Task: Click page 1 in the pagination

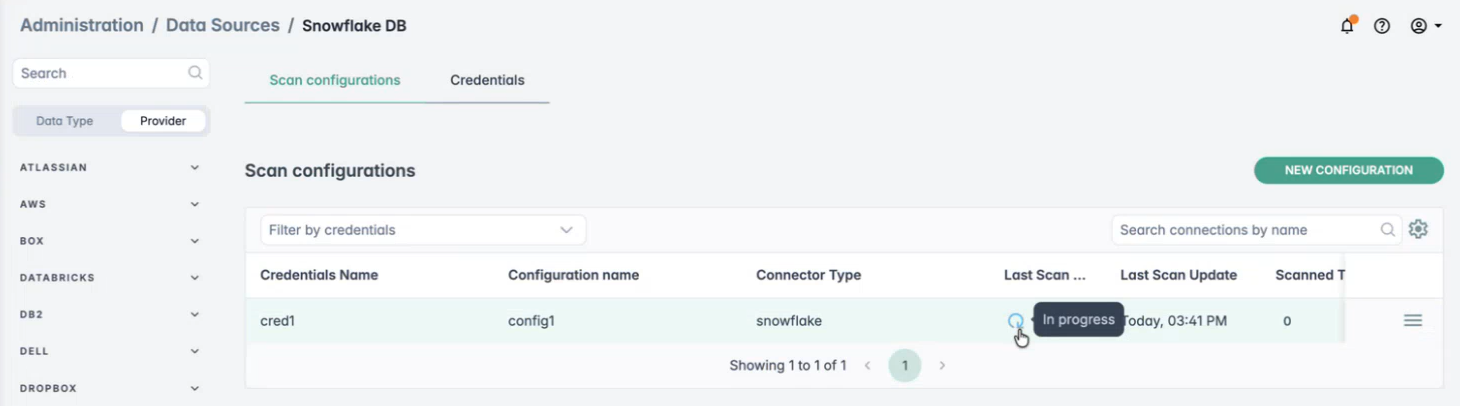Action: (x=905, y=366)
